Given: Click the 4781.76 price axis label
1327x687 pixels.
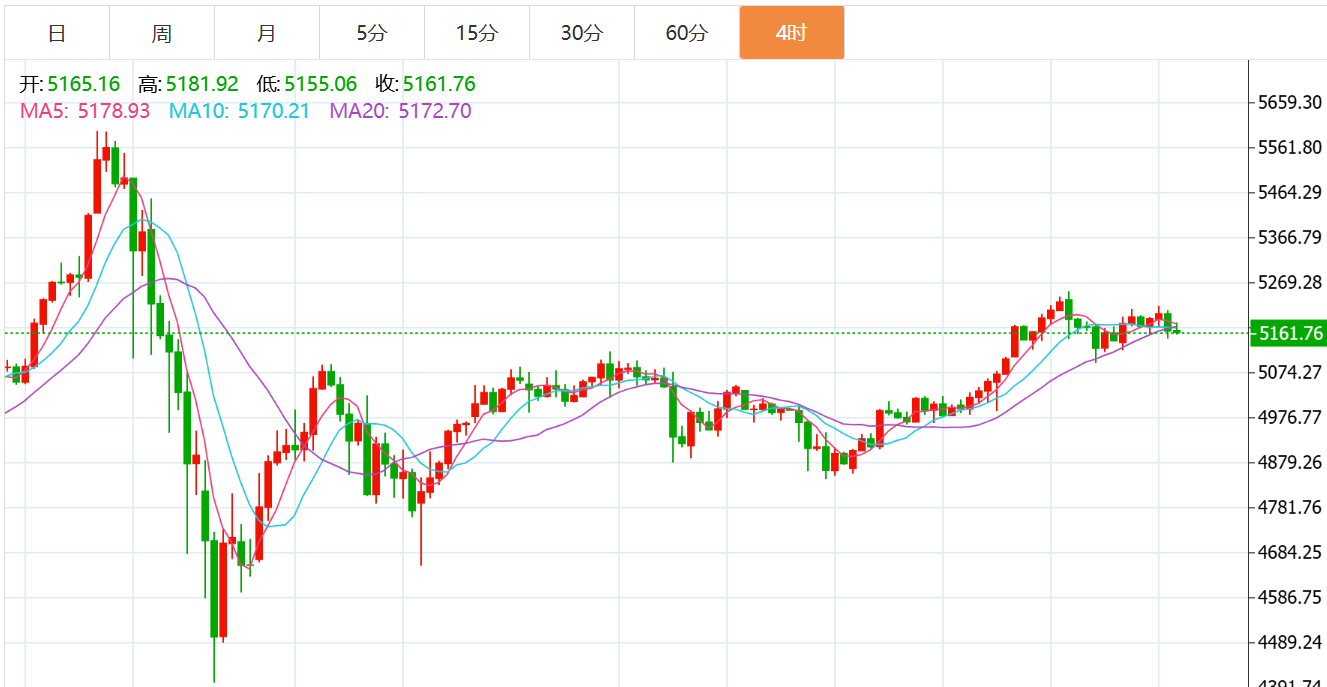Looking at the screenshot, I should click(1291, 508).
